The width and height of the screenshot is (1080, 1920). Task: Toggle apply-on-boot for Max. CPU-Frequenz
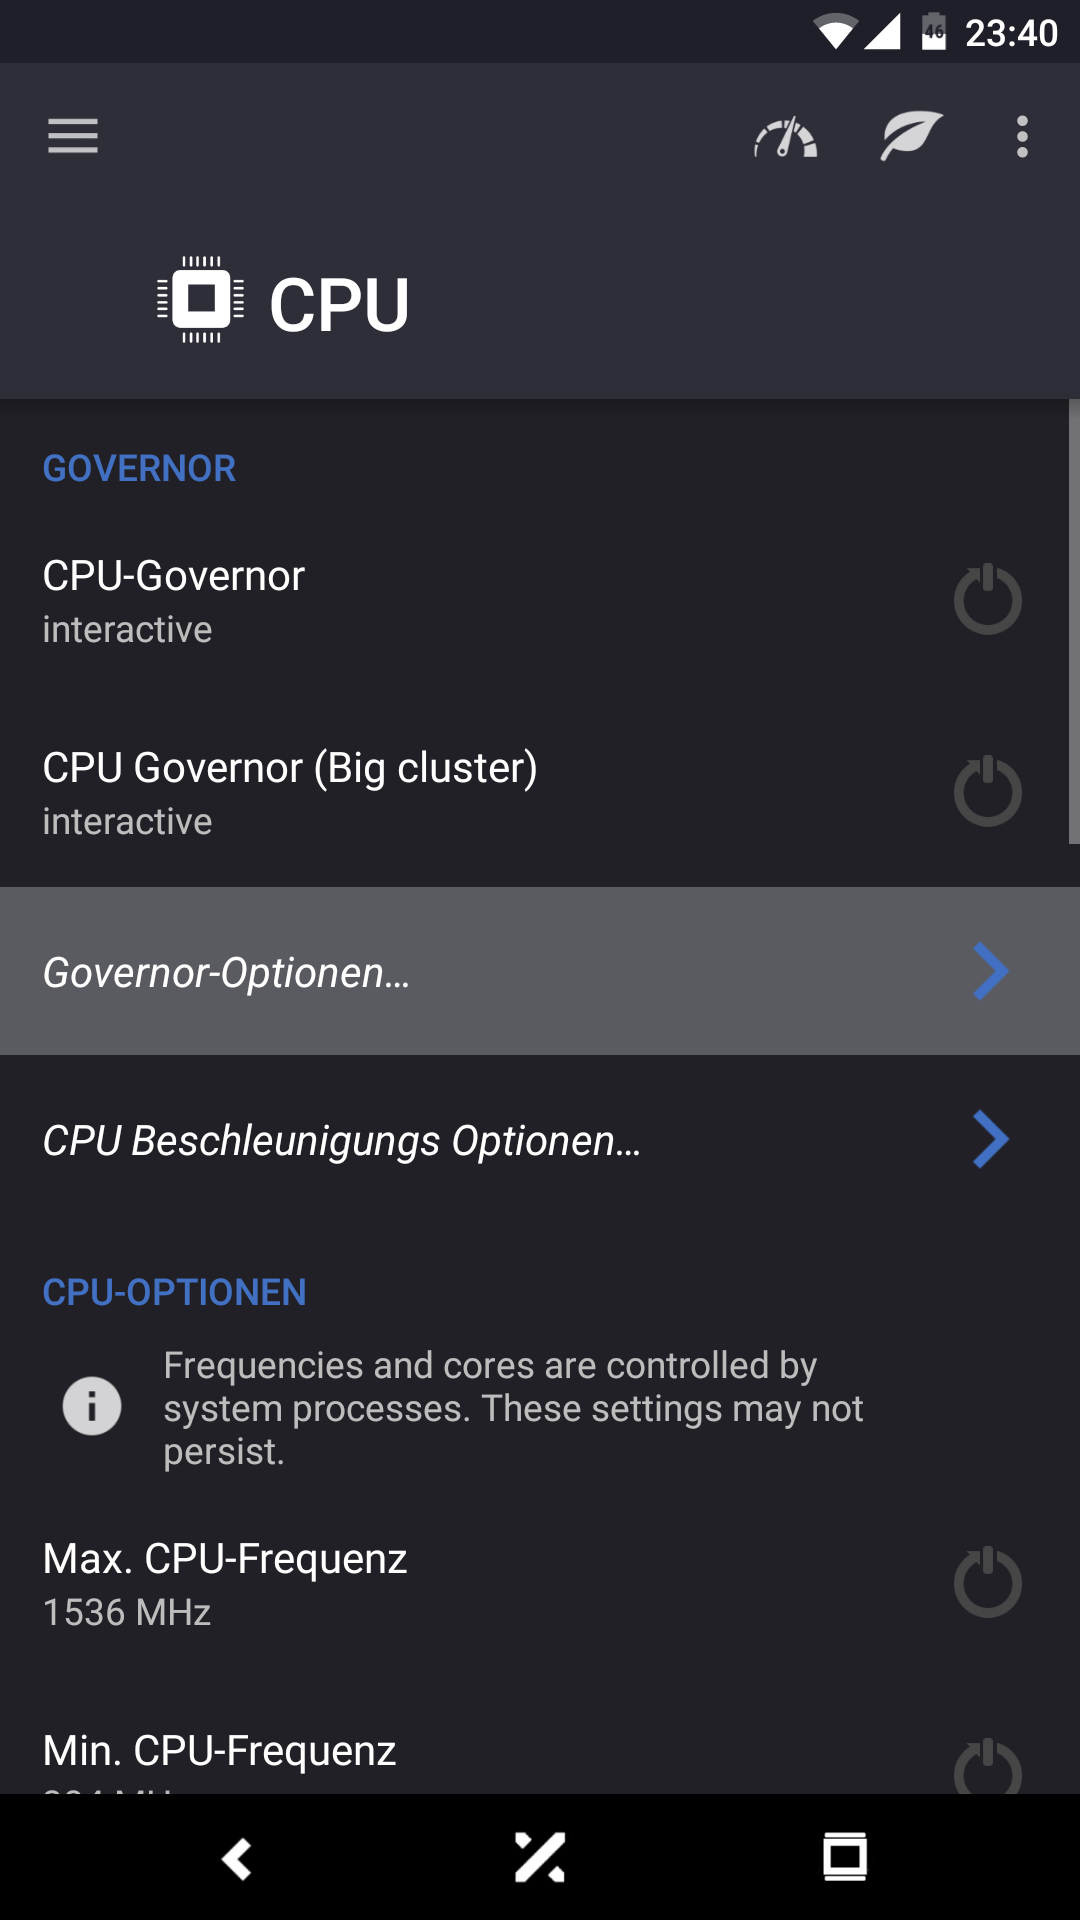(987, 1583)
